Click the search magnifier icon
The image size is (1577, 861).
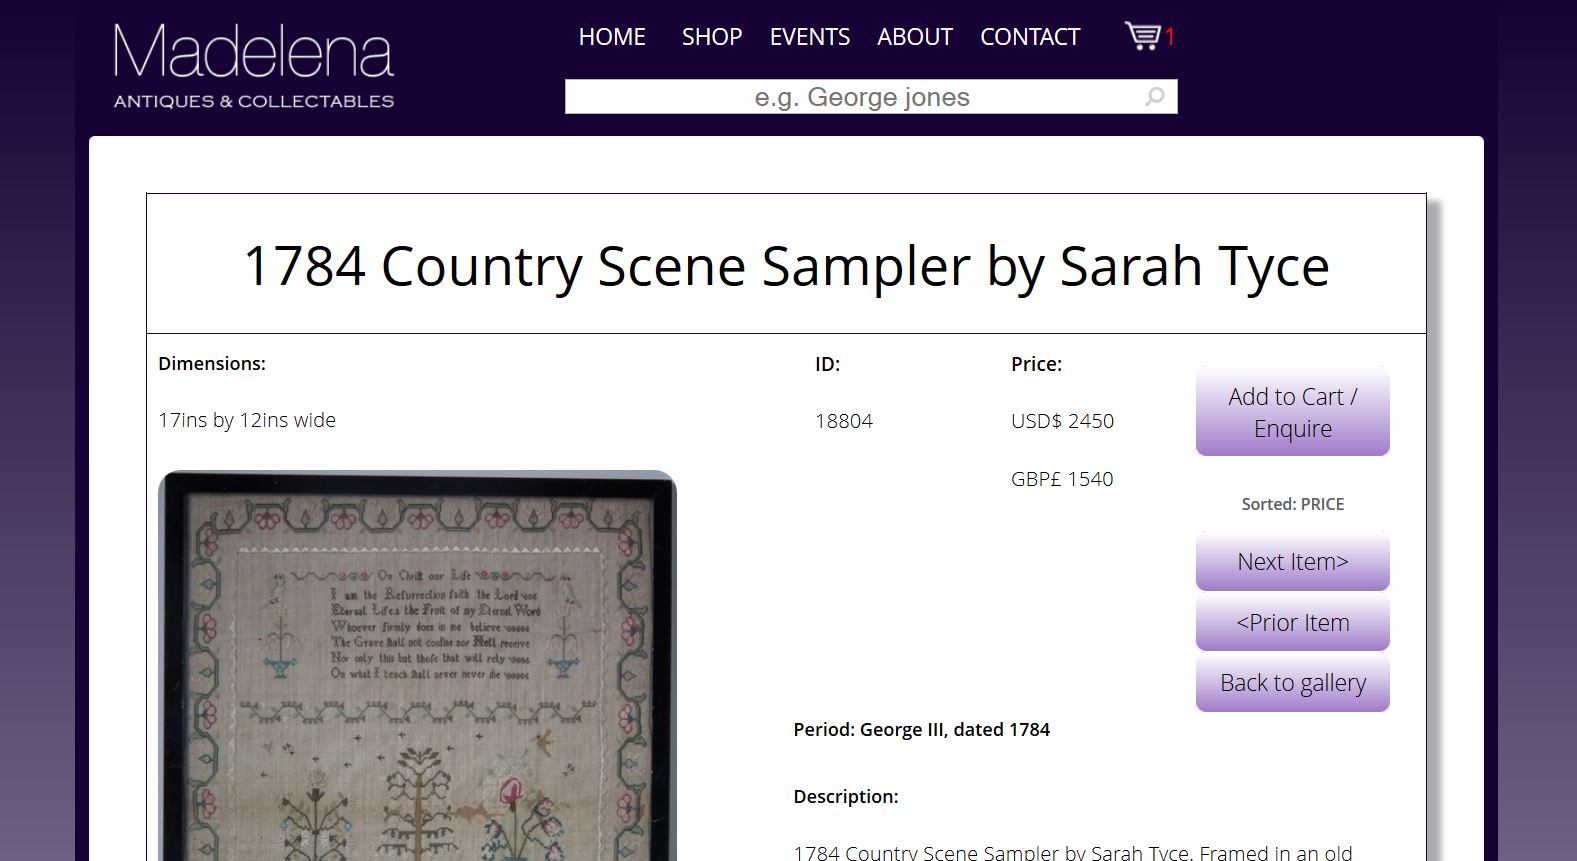pos(1155,97)
